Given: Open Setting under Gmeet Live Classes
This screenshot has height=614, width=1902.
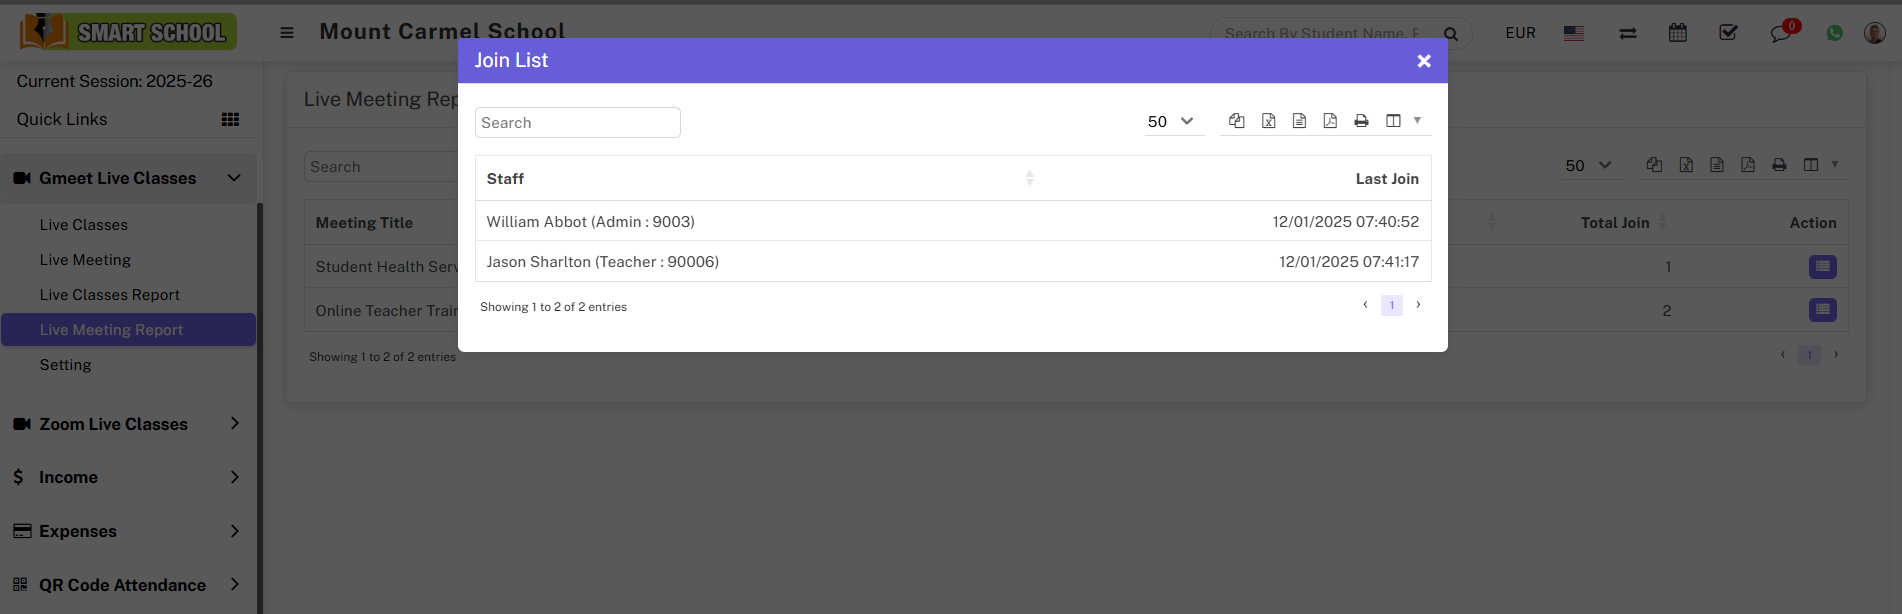Looking at the screenshot, I should pos(65,365).
